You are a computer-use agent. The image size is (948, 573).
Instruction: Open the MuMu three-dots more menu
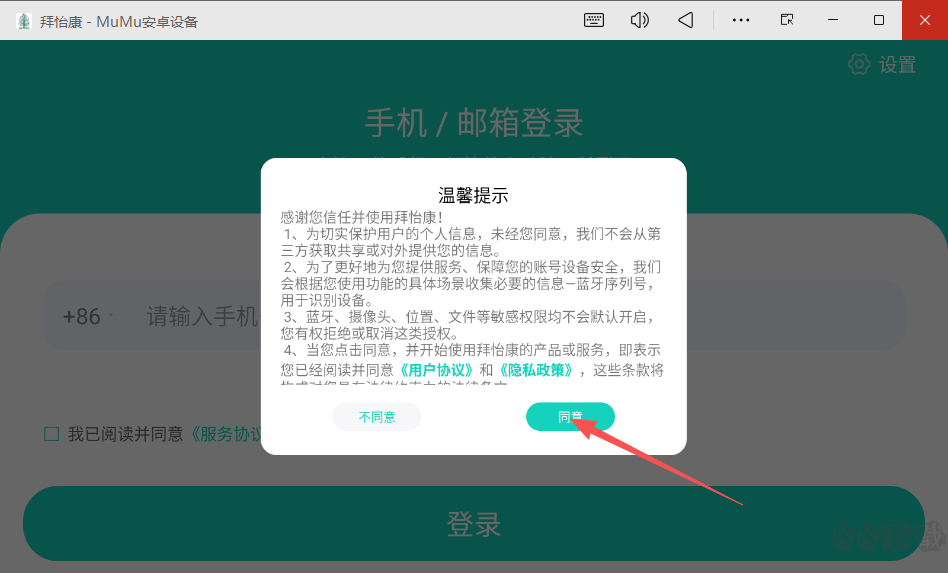point(741,20)
